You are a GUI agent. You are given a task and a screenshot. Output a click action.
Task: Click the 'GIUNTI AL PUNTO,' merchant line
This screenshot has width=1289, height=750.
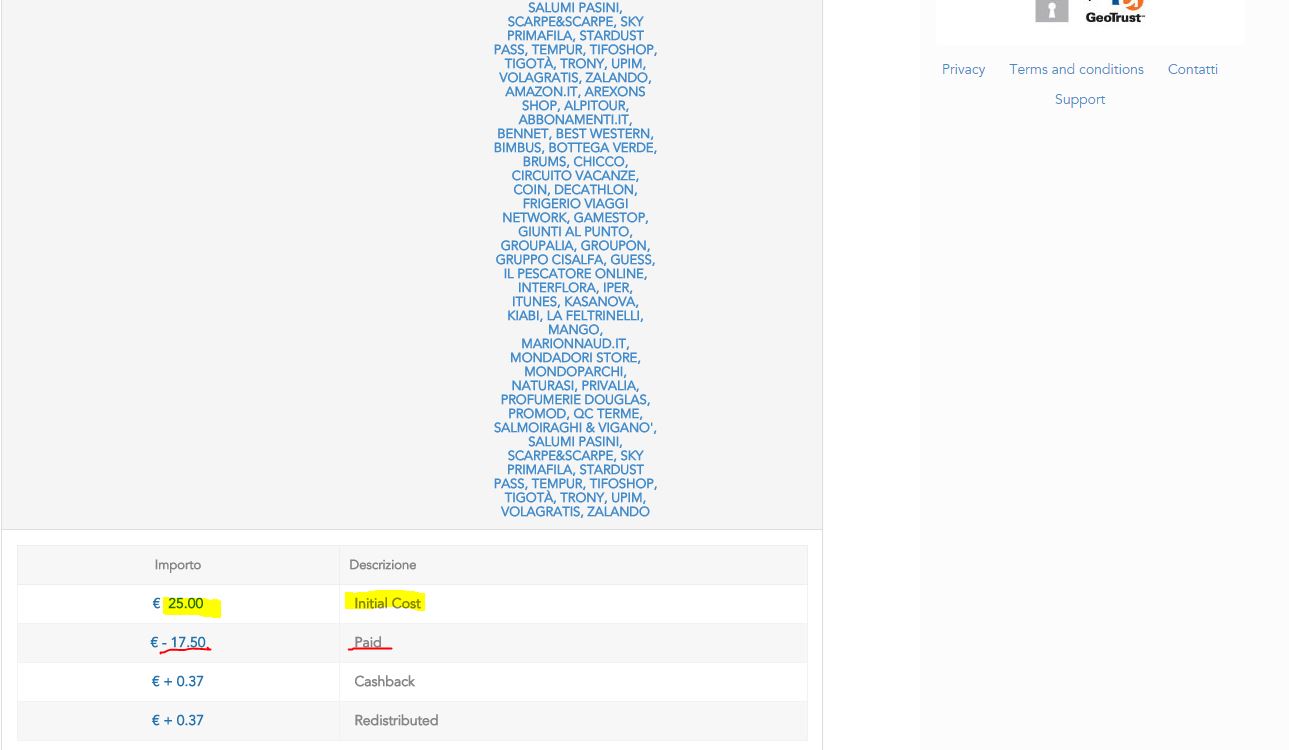click(x=575, y=232)
